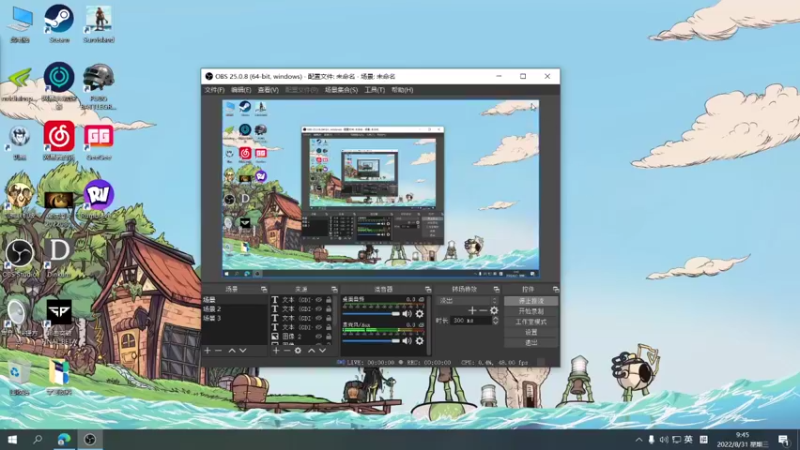Screen dimensions: 800x450
Task: Open OBS Studio desktop shortcut
Action: click(x=19, y=258)
